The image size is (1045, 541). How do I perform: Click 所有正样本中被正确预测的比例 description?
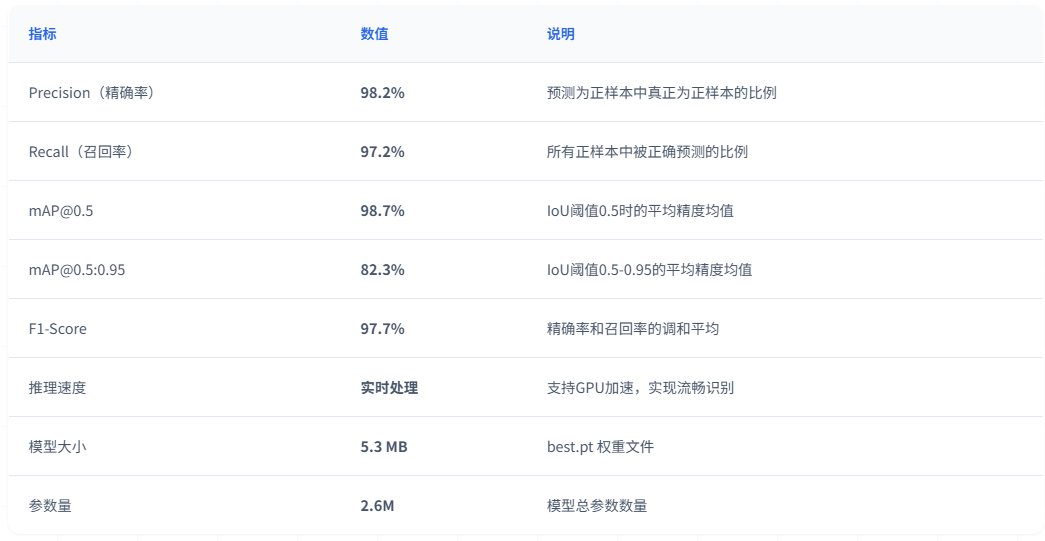647,153
